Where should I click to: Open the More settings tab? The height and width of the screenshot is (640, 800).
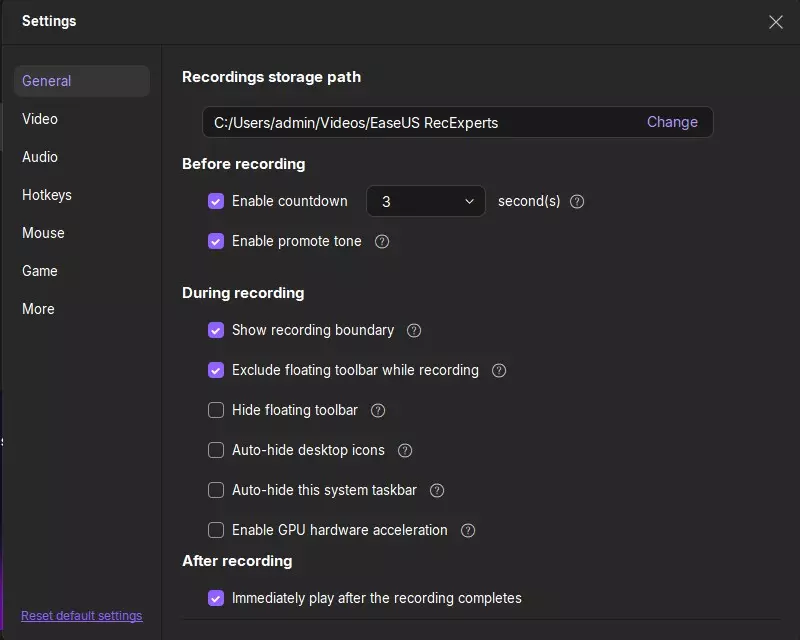(x=38, y=309)
